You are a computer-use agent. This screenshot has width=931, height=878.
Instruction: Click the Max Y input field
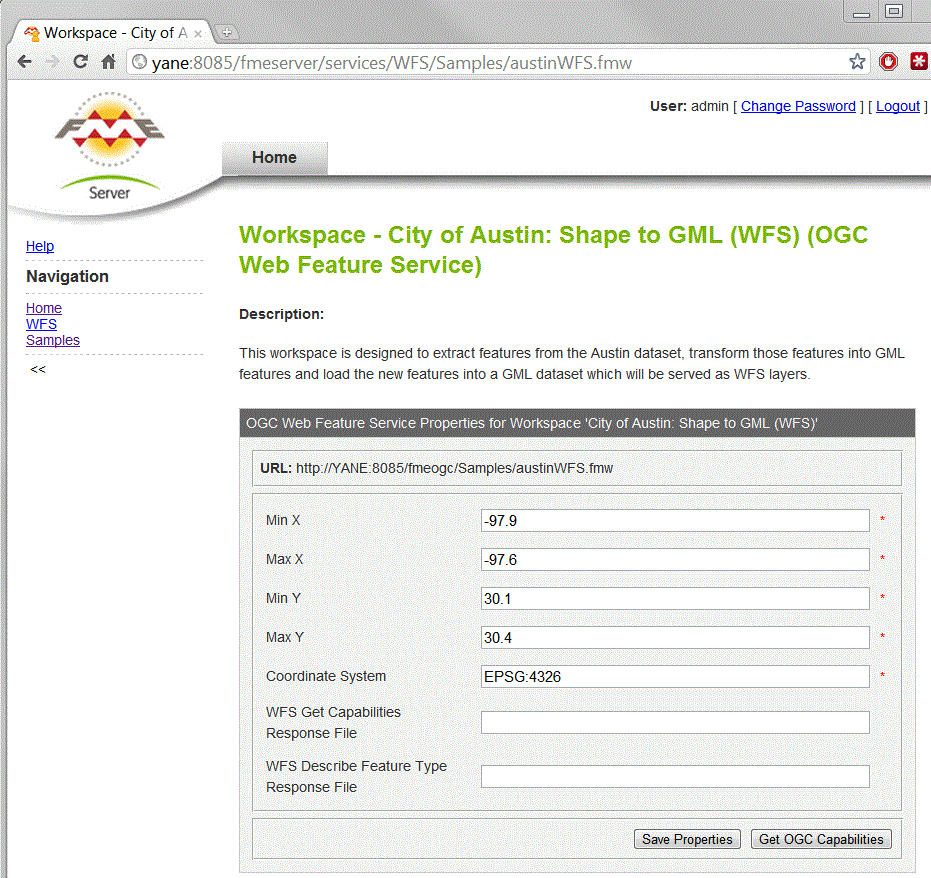click(x=675, y=638)
